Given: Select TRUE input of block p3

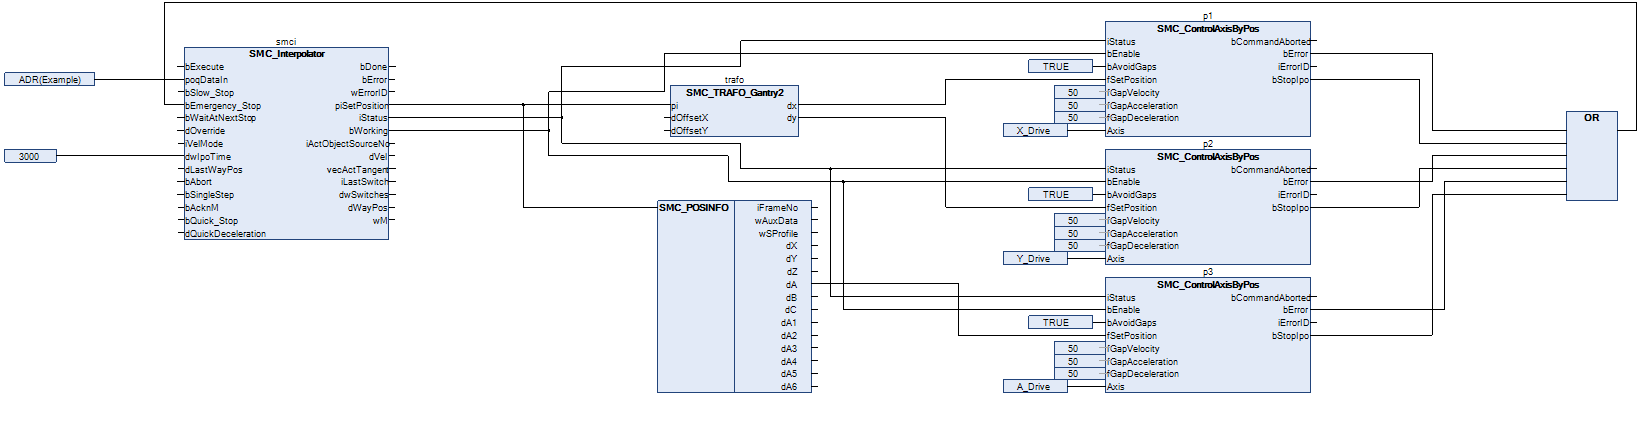Looking at the screenshot, I should click(x=1056, y=323).
